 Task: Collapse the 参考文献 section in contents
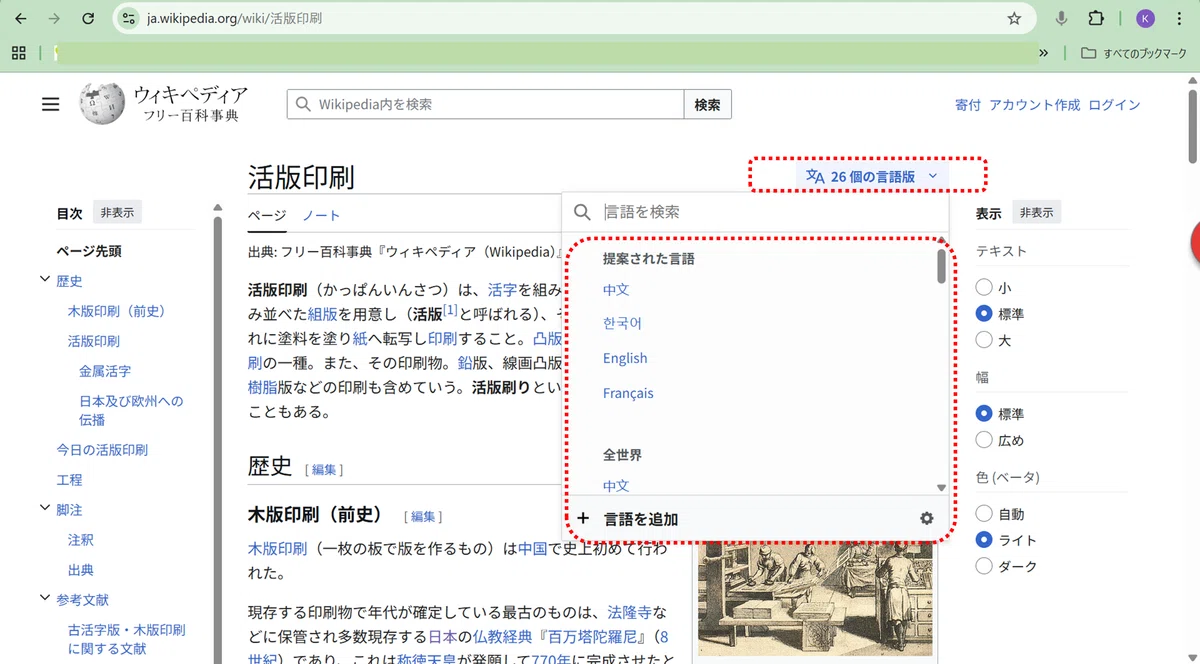tap(45, 598)
